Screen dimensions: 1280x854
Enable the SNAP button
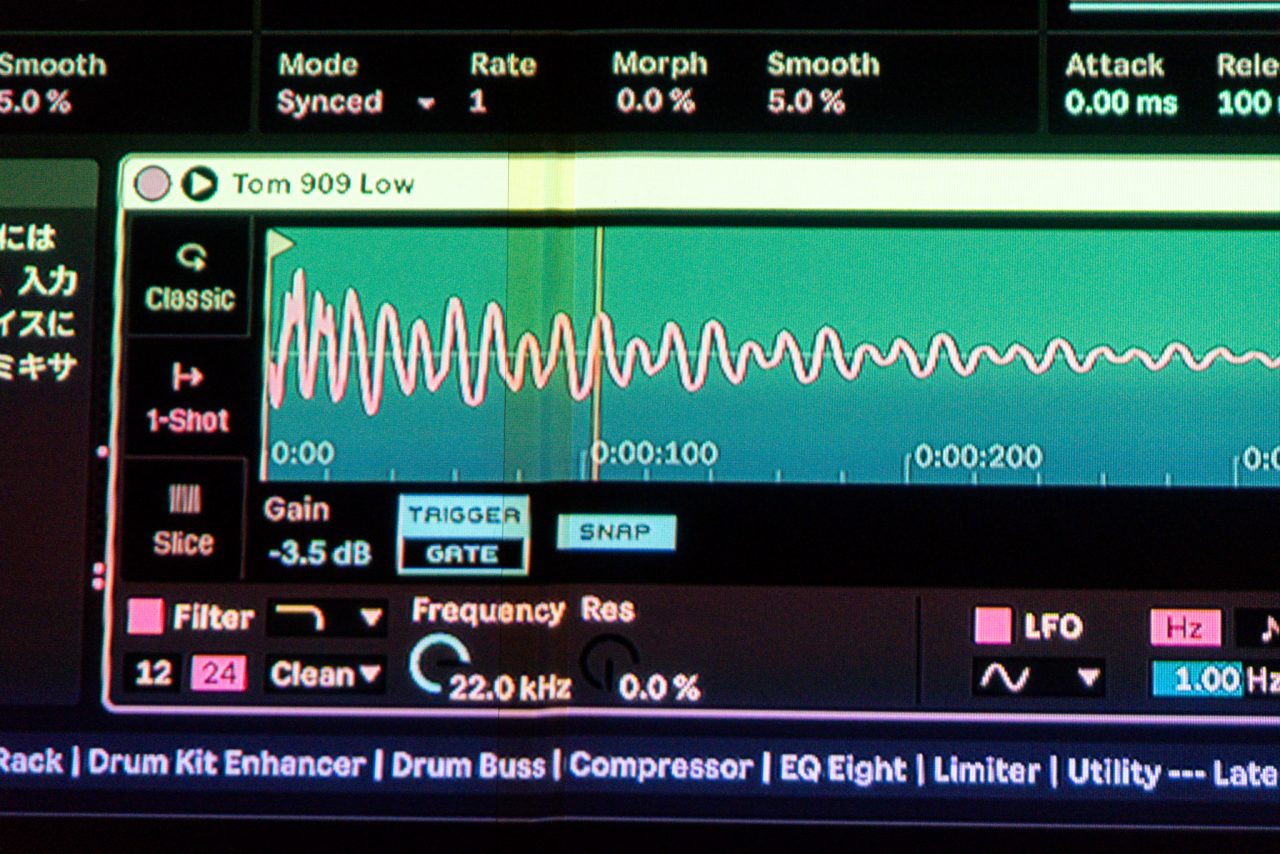click(x=616, y=533)
